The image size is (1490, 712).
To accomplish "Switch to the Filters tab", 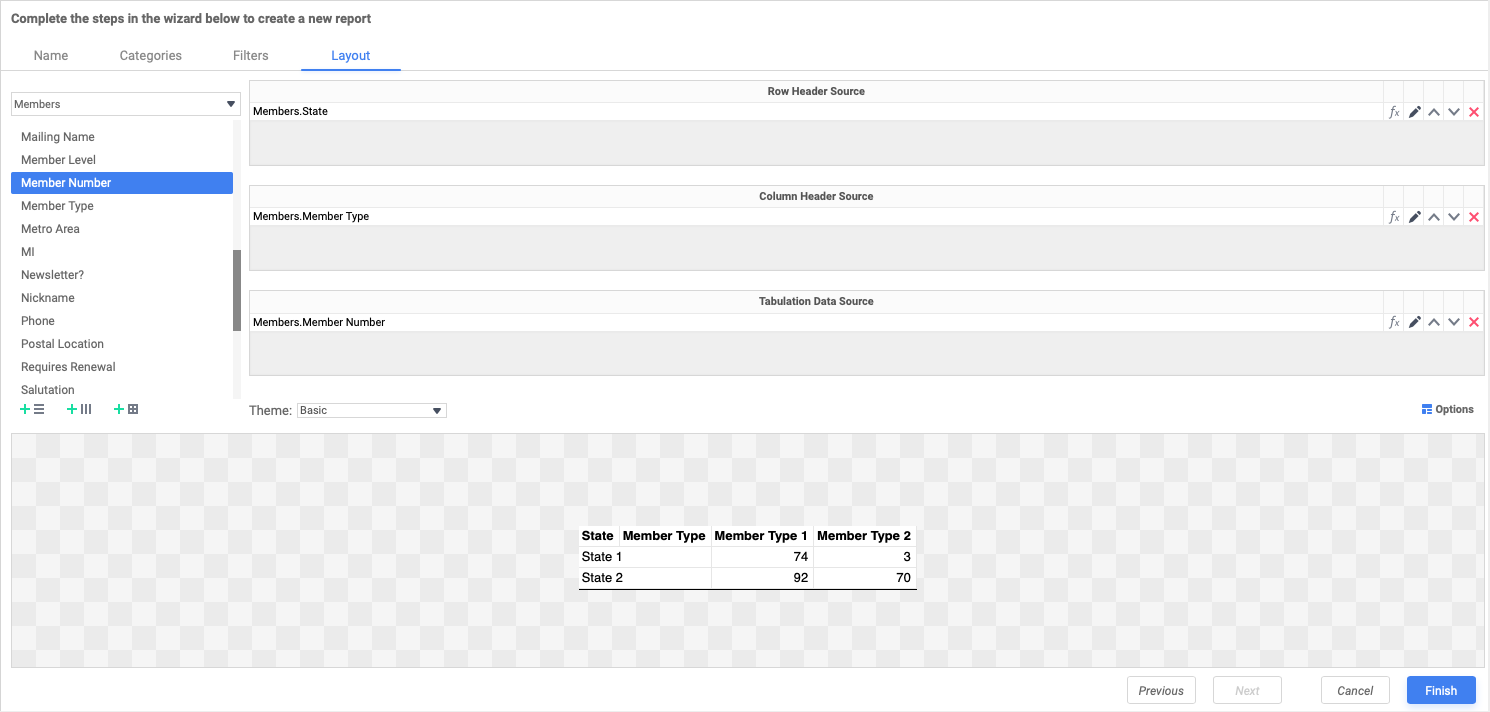I will (x=250, y=55).
